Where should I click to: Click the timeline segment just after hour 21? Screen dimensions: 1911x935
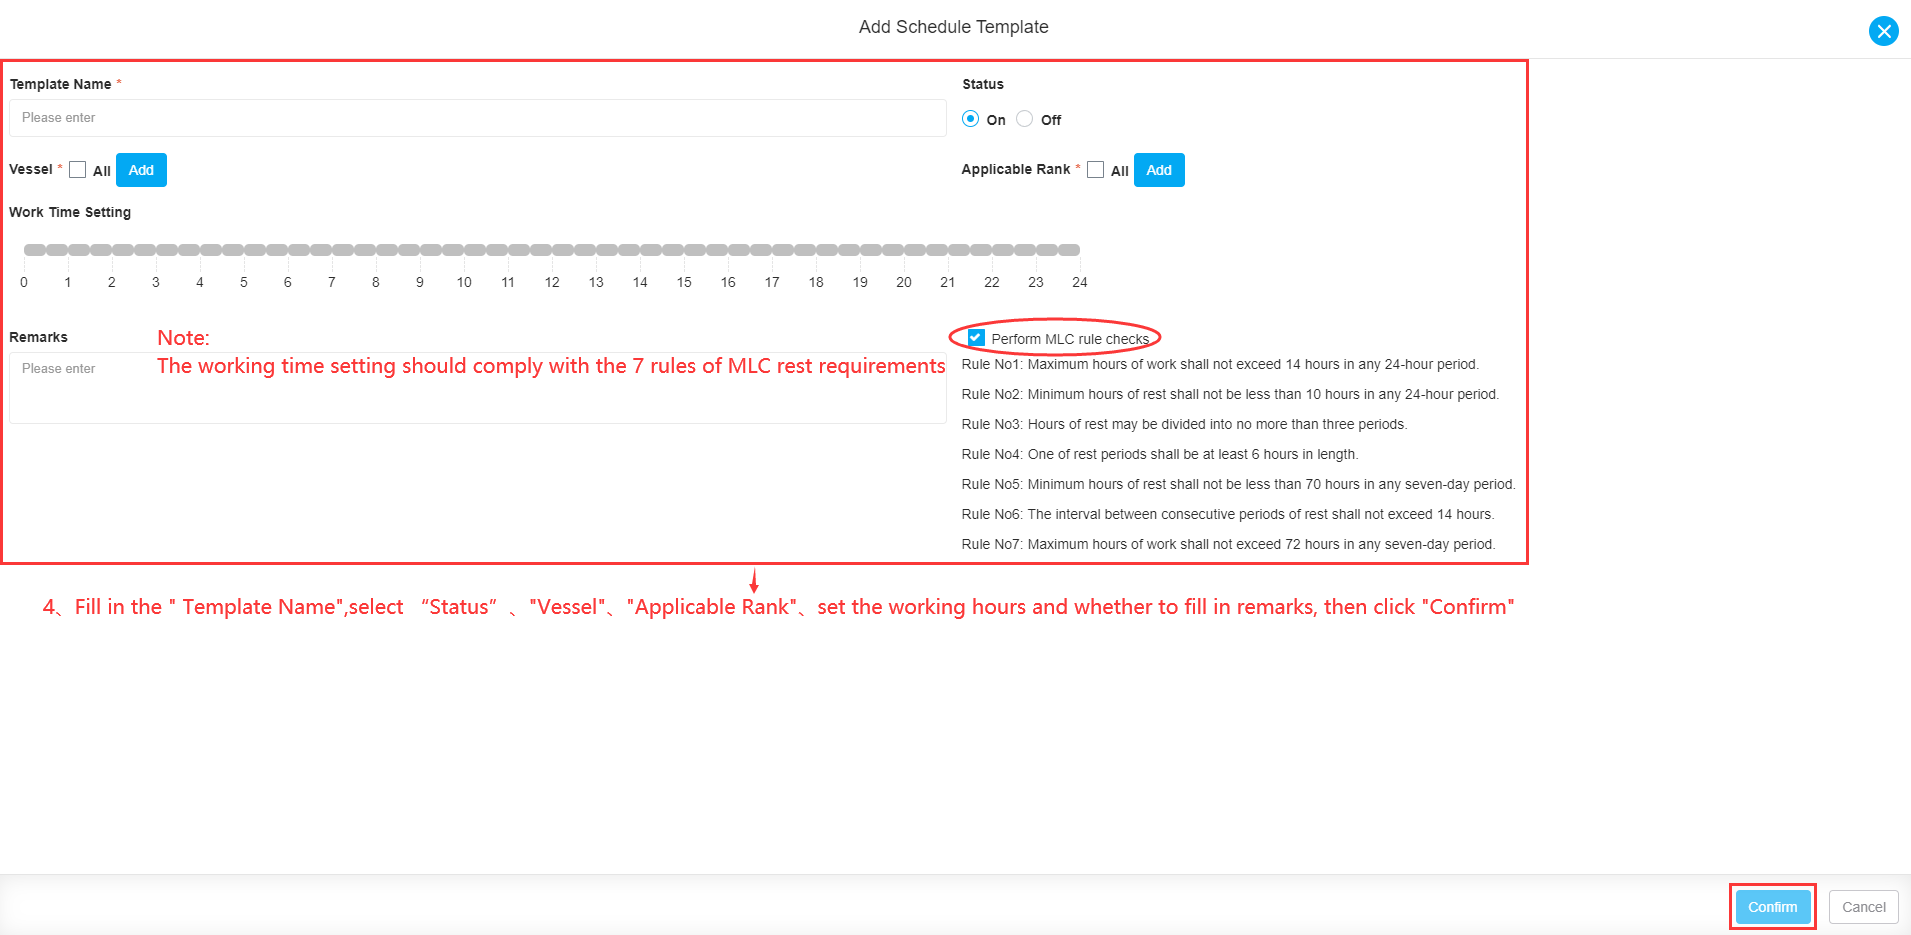pos(959,250)
